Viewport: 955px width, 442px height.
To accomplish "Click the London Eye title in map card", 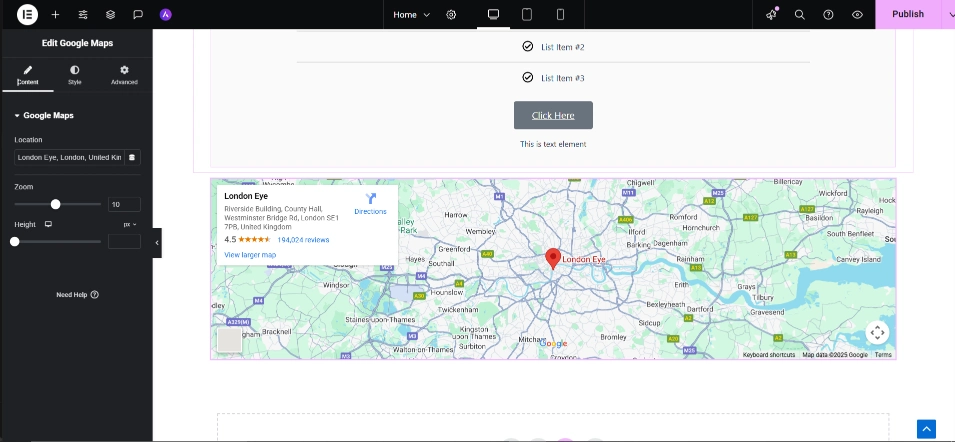I will coord(246,196).
